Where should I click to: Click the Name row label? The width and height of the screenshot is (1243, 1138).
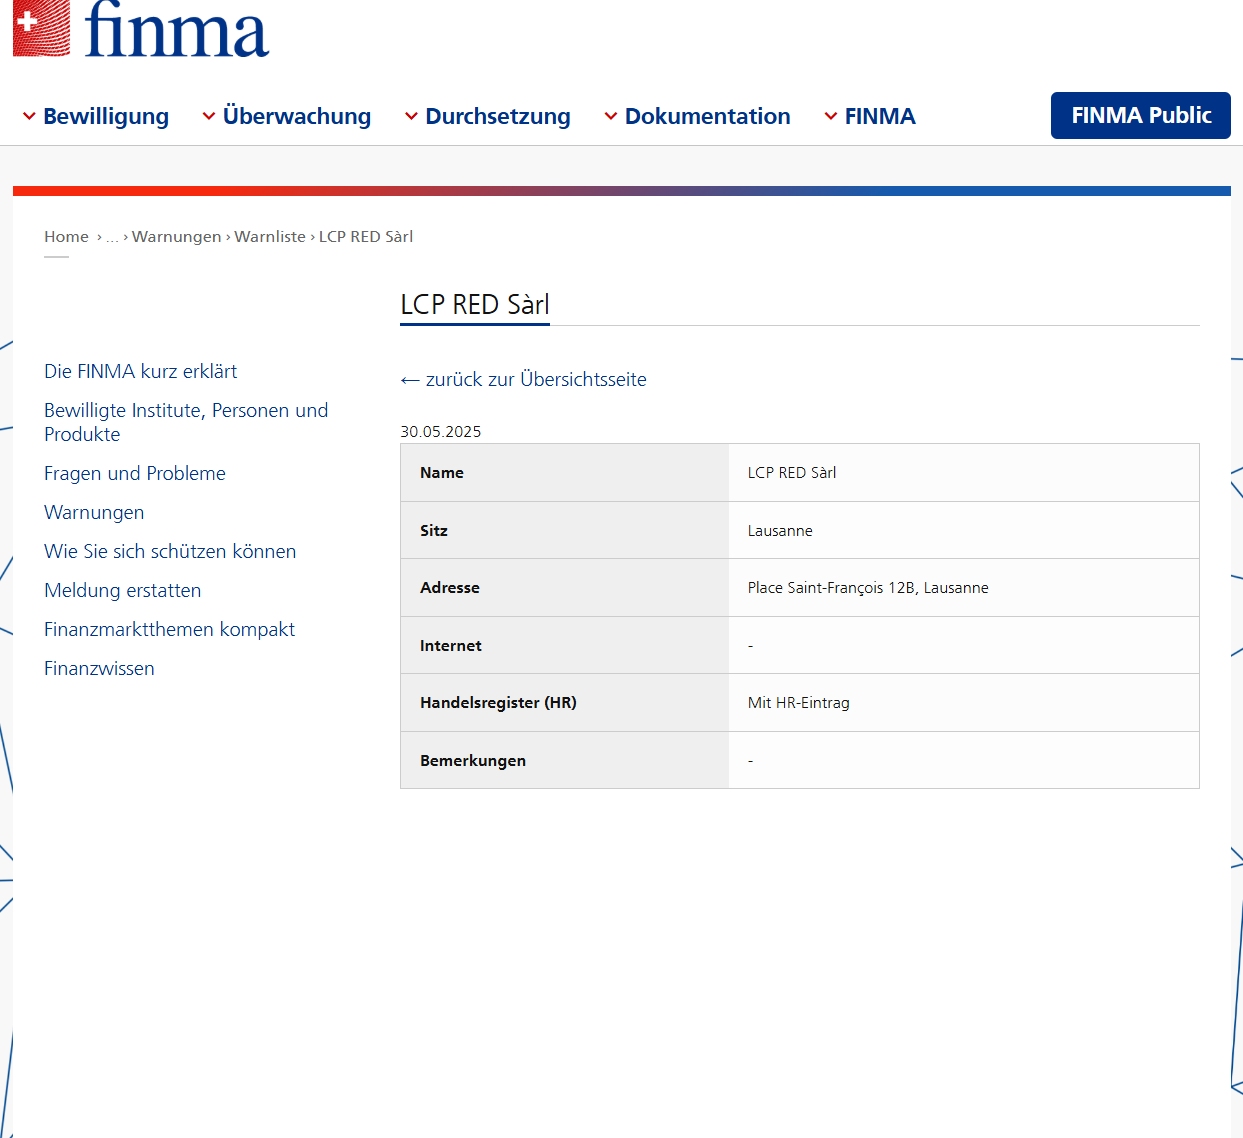442,473
